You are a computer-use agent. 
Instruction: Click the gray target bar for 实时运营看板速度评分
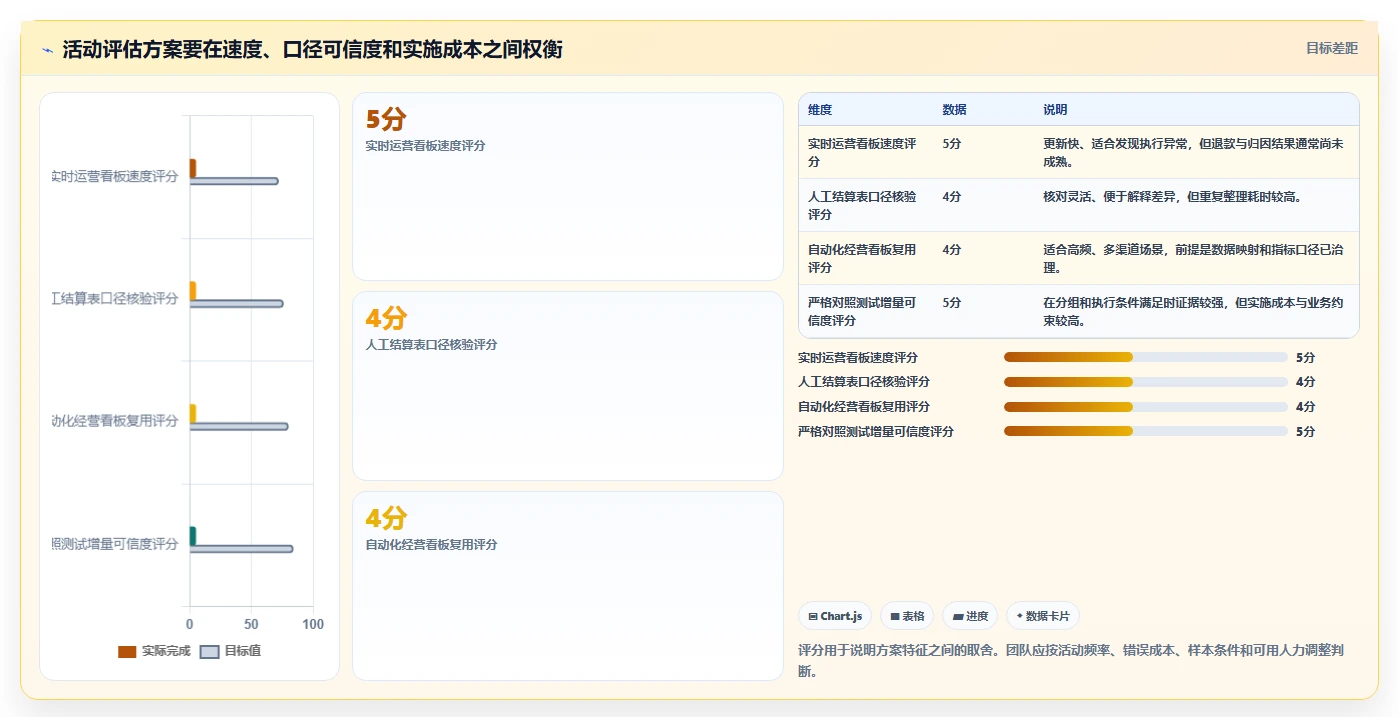click(x=234, y=181)
